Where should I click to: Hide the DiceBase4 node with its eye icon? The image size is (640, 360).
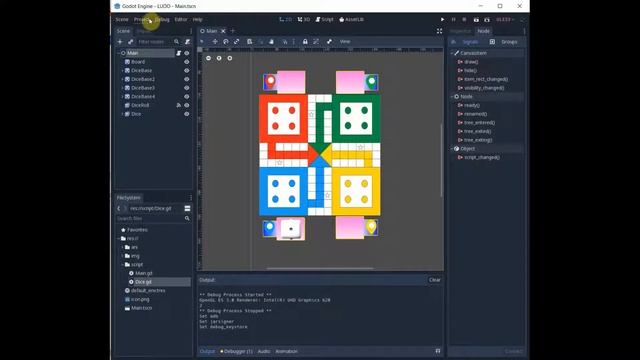[x=187, y=97]
